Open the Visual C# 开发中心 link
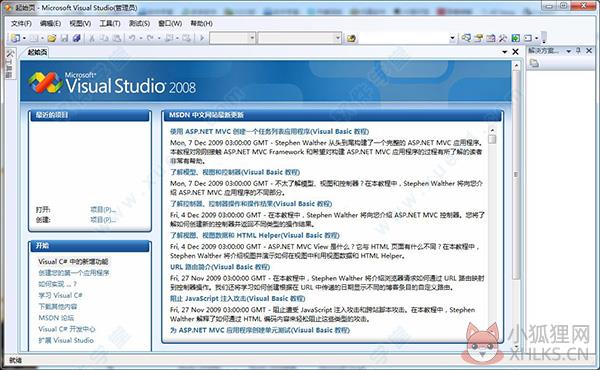The image size is (600, 370). click(67, 329)
